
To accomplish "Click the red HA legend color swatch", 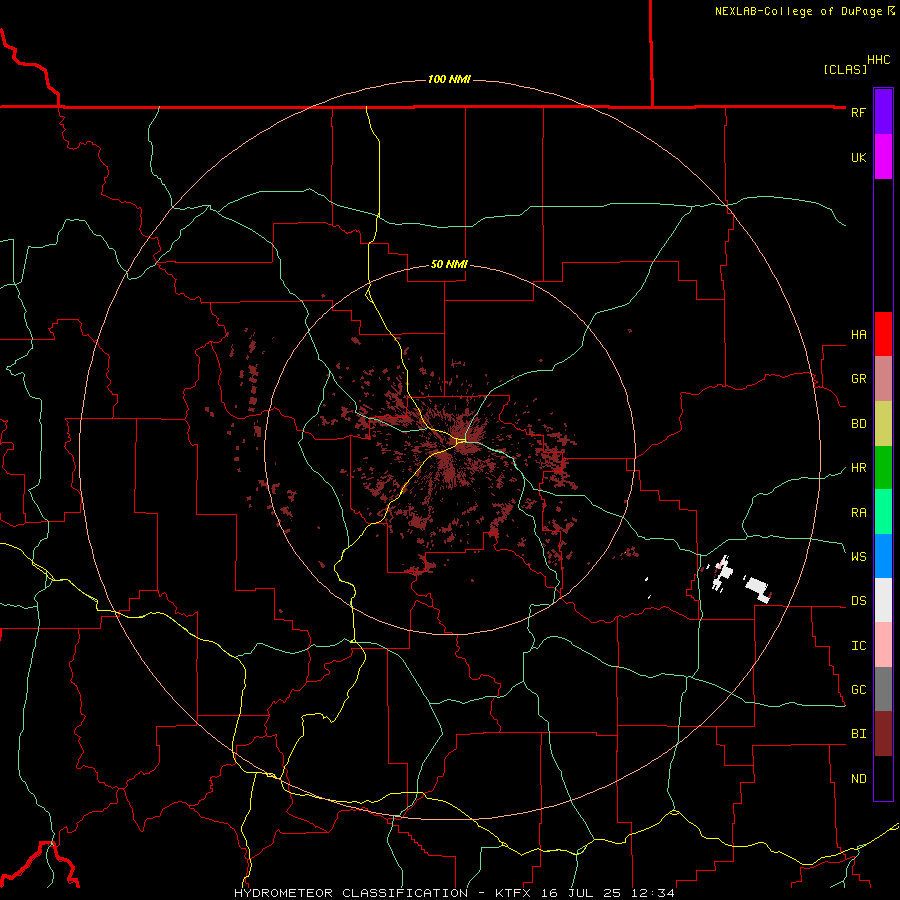I will (x=883, y=334).
